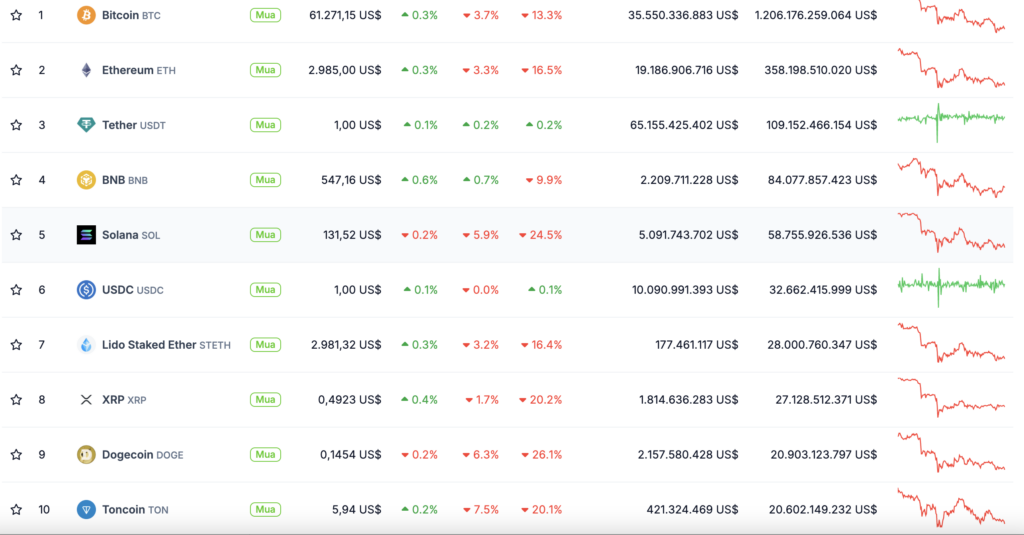This screenshot has height=535, width=1024.
Task: Open the Dogecoin DOGE coin page
Action: (x=142, y=454)
